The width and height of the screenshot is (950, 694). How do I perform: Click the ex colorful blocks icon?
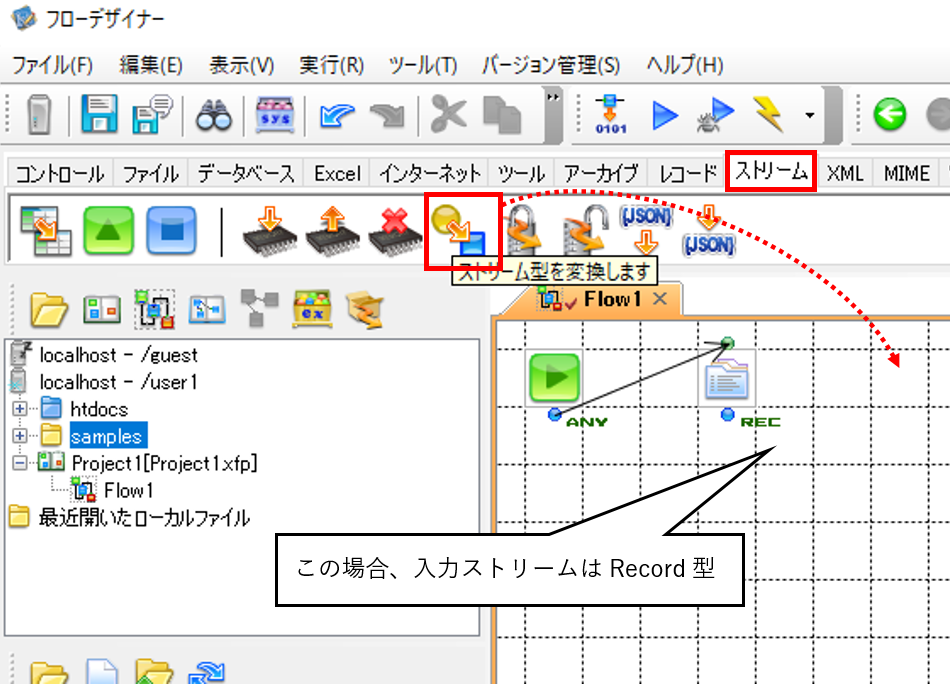coord(312,309)
